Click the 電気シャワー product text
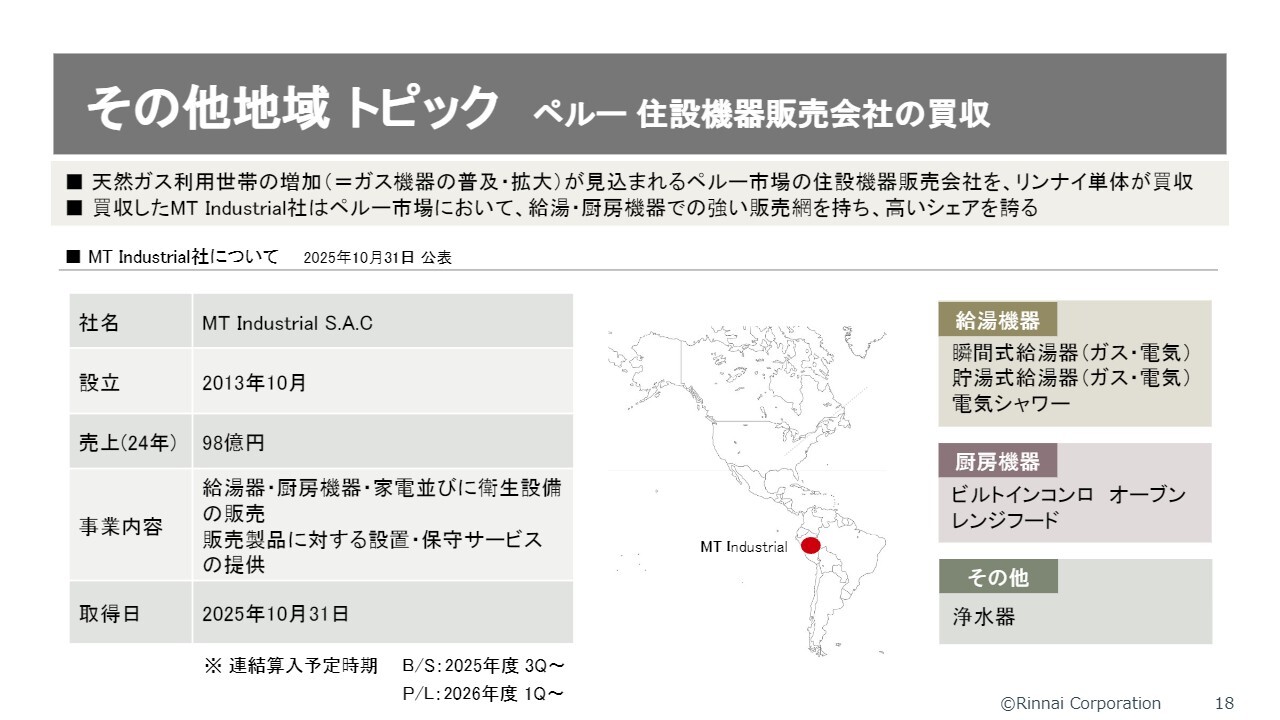 pos(1011,403)
